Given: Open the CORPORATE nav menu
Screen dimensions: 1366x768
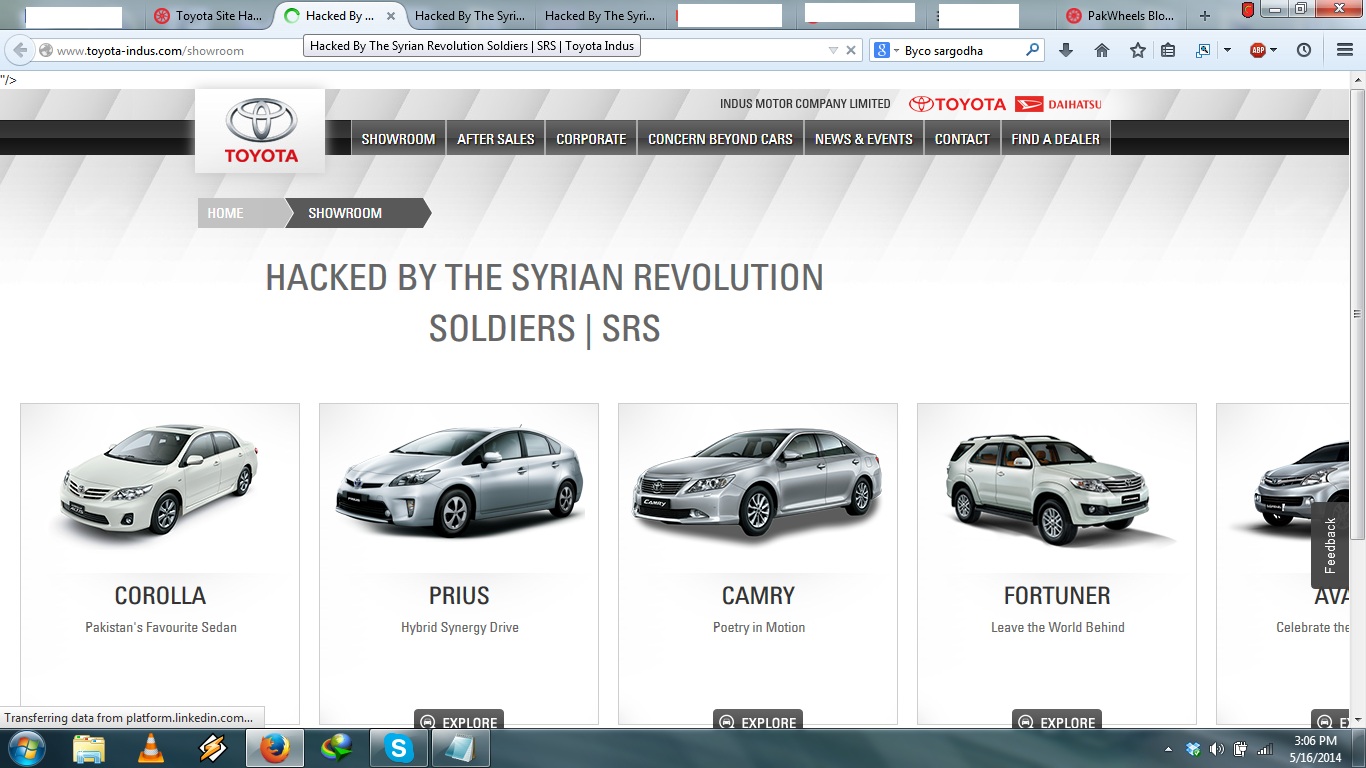Looking at the screenshot, I should (591, 139).
